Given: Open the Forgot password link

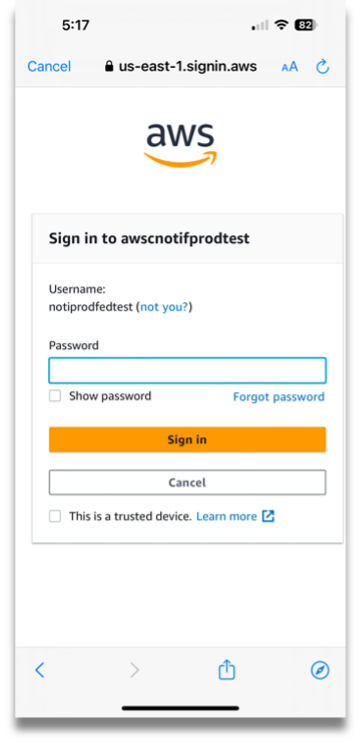Looking at the screenshot, I should pos(279,397).
